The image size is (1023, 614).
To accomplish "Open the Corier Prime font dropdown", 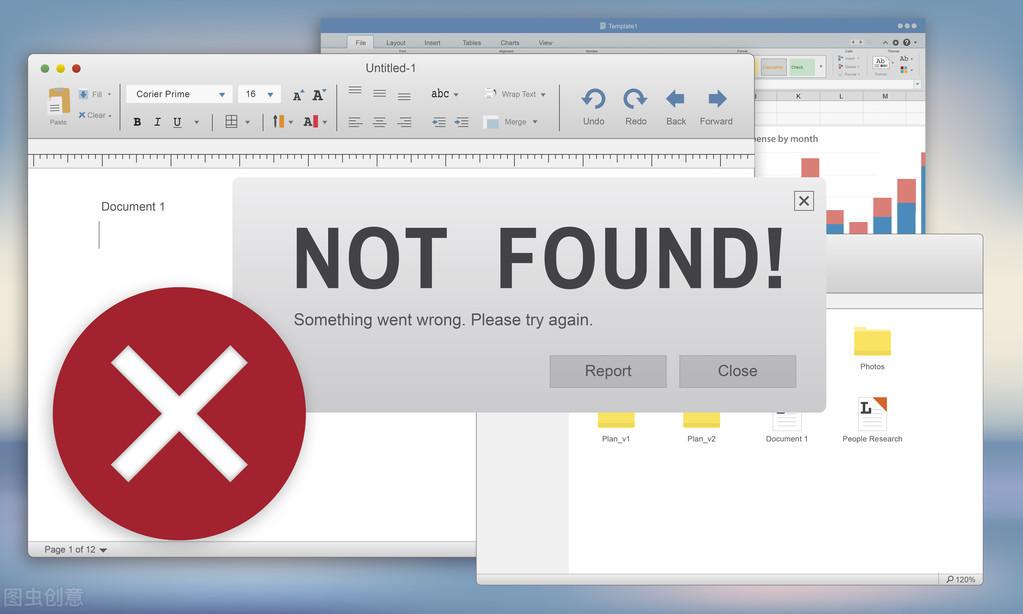I will (179, 94).
